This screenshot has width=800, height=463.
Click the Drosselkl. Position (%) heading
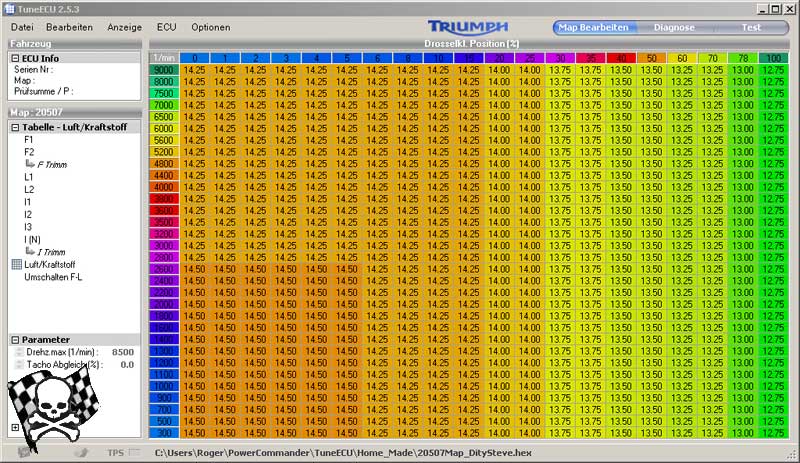pyautogui.click(x=471, y=44)
